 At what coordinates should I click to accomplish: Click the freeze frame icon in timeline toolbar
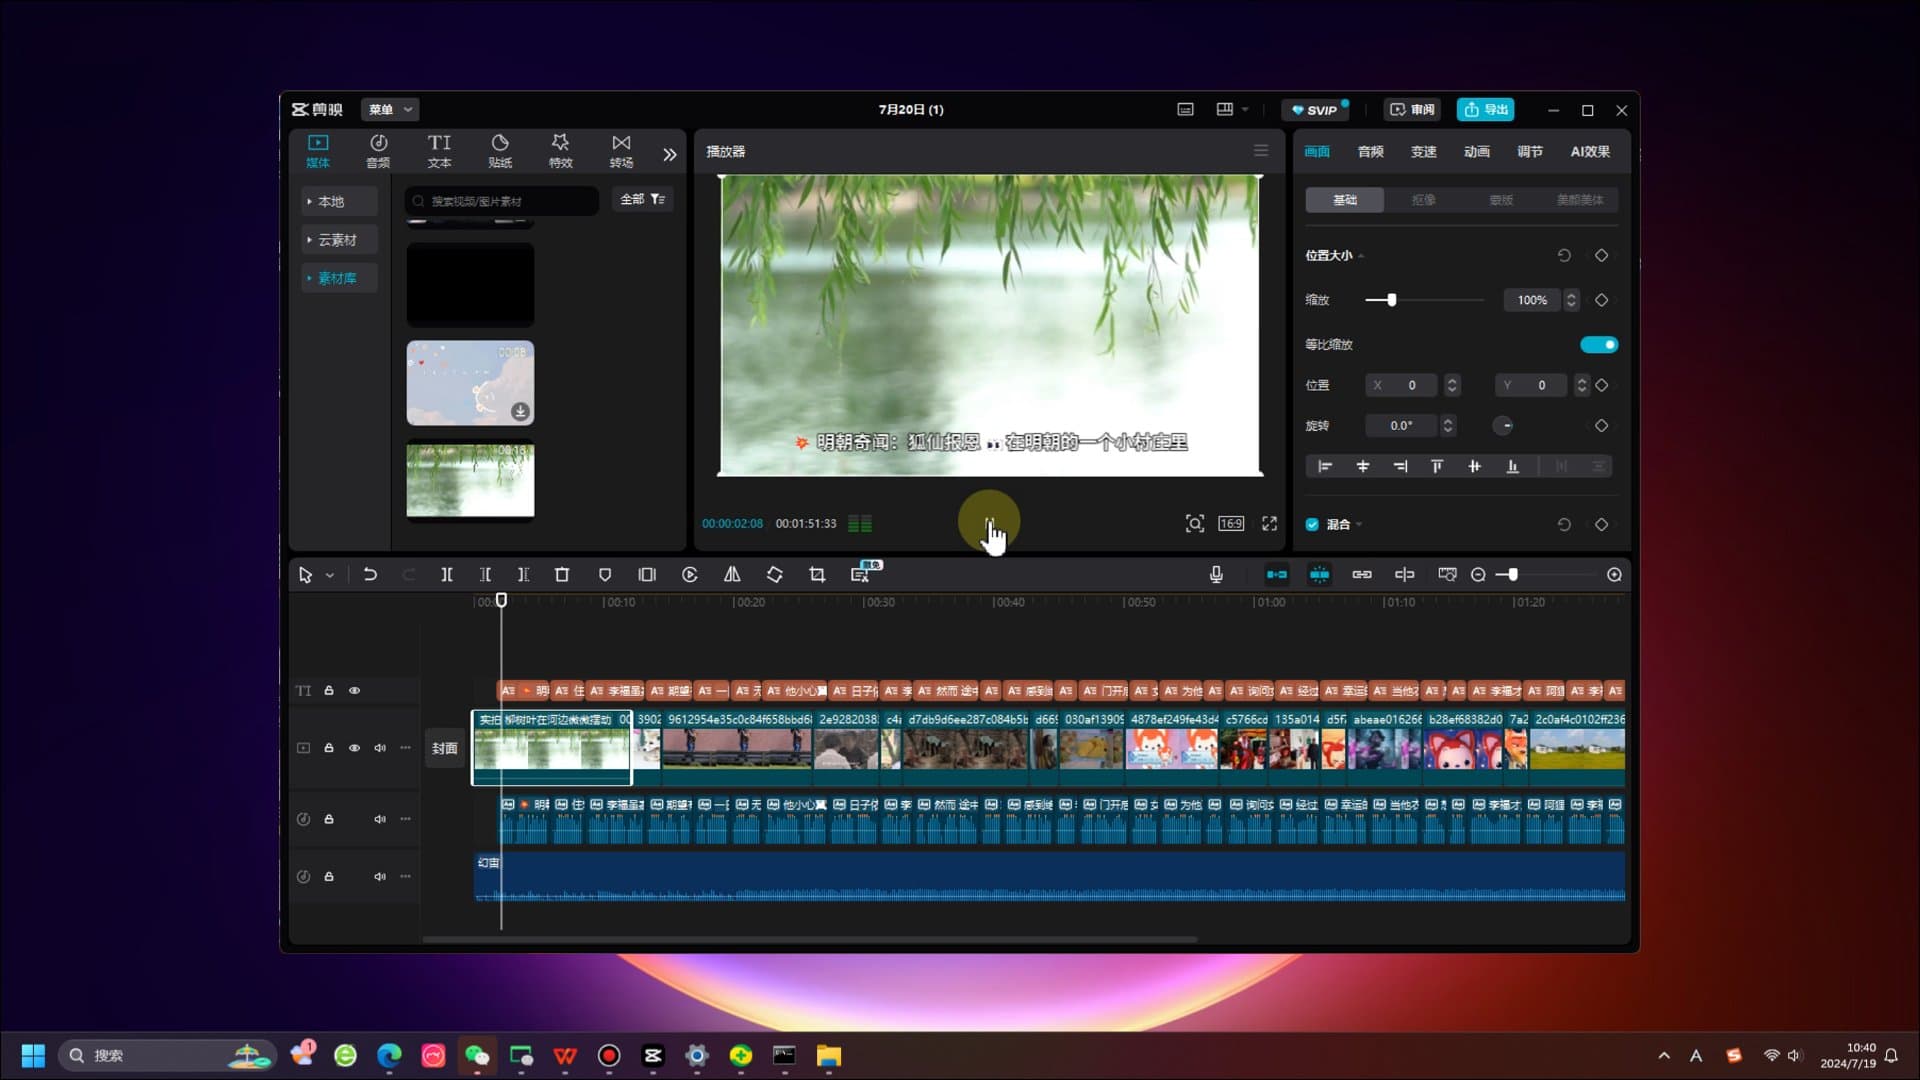tap(647, 575)
